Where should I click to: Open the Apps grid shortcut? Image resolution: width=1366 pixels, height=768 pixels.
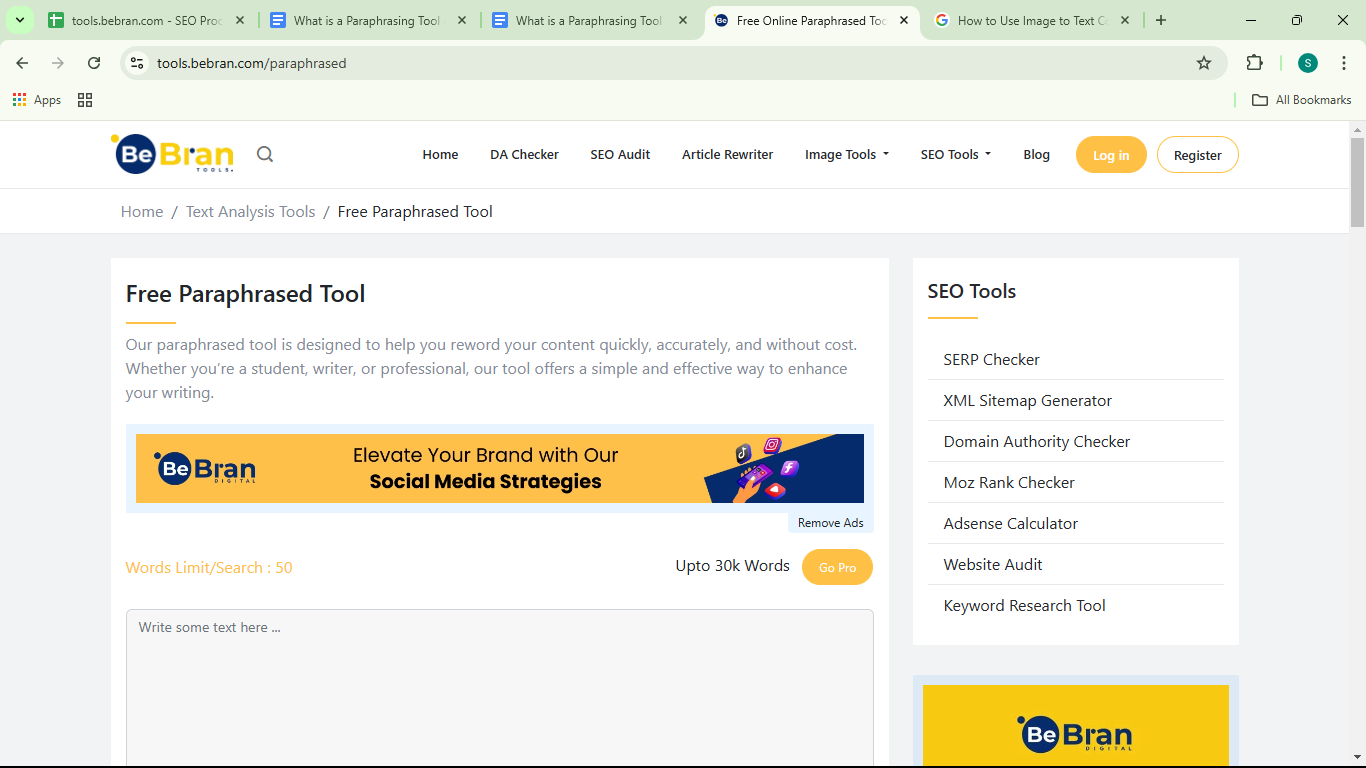[37, 100]
